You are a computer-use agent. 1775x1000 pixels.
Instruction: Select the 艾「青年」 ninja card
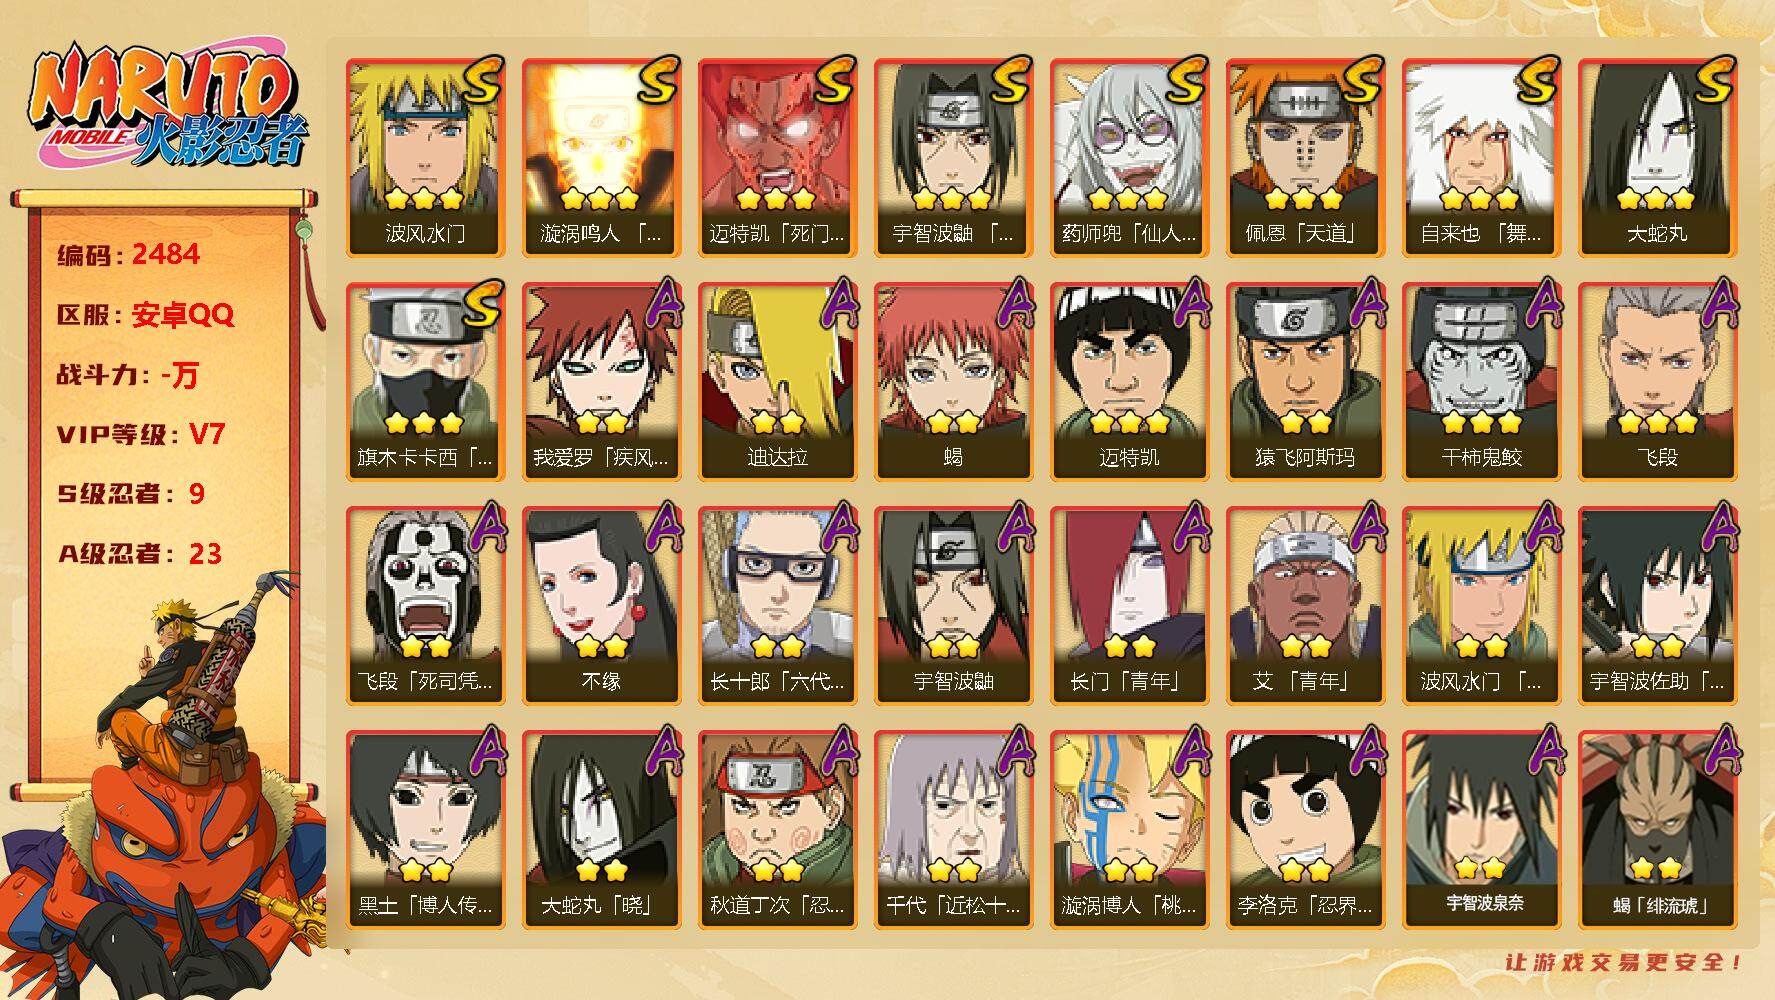pos(1306,606)
